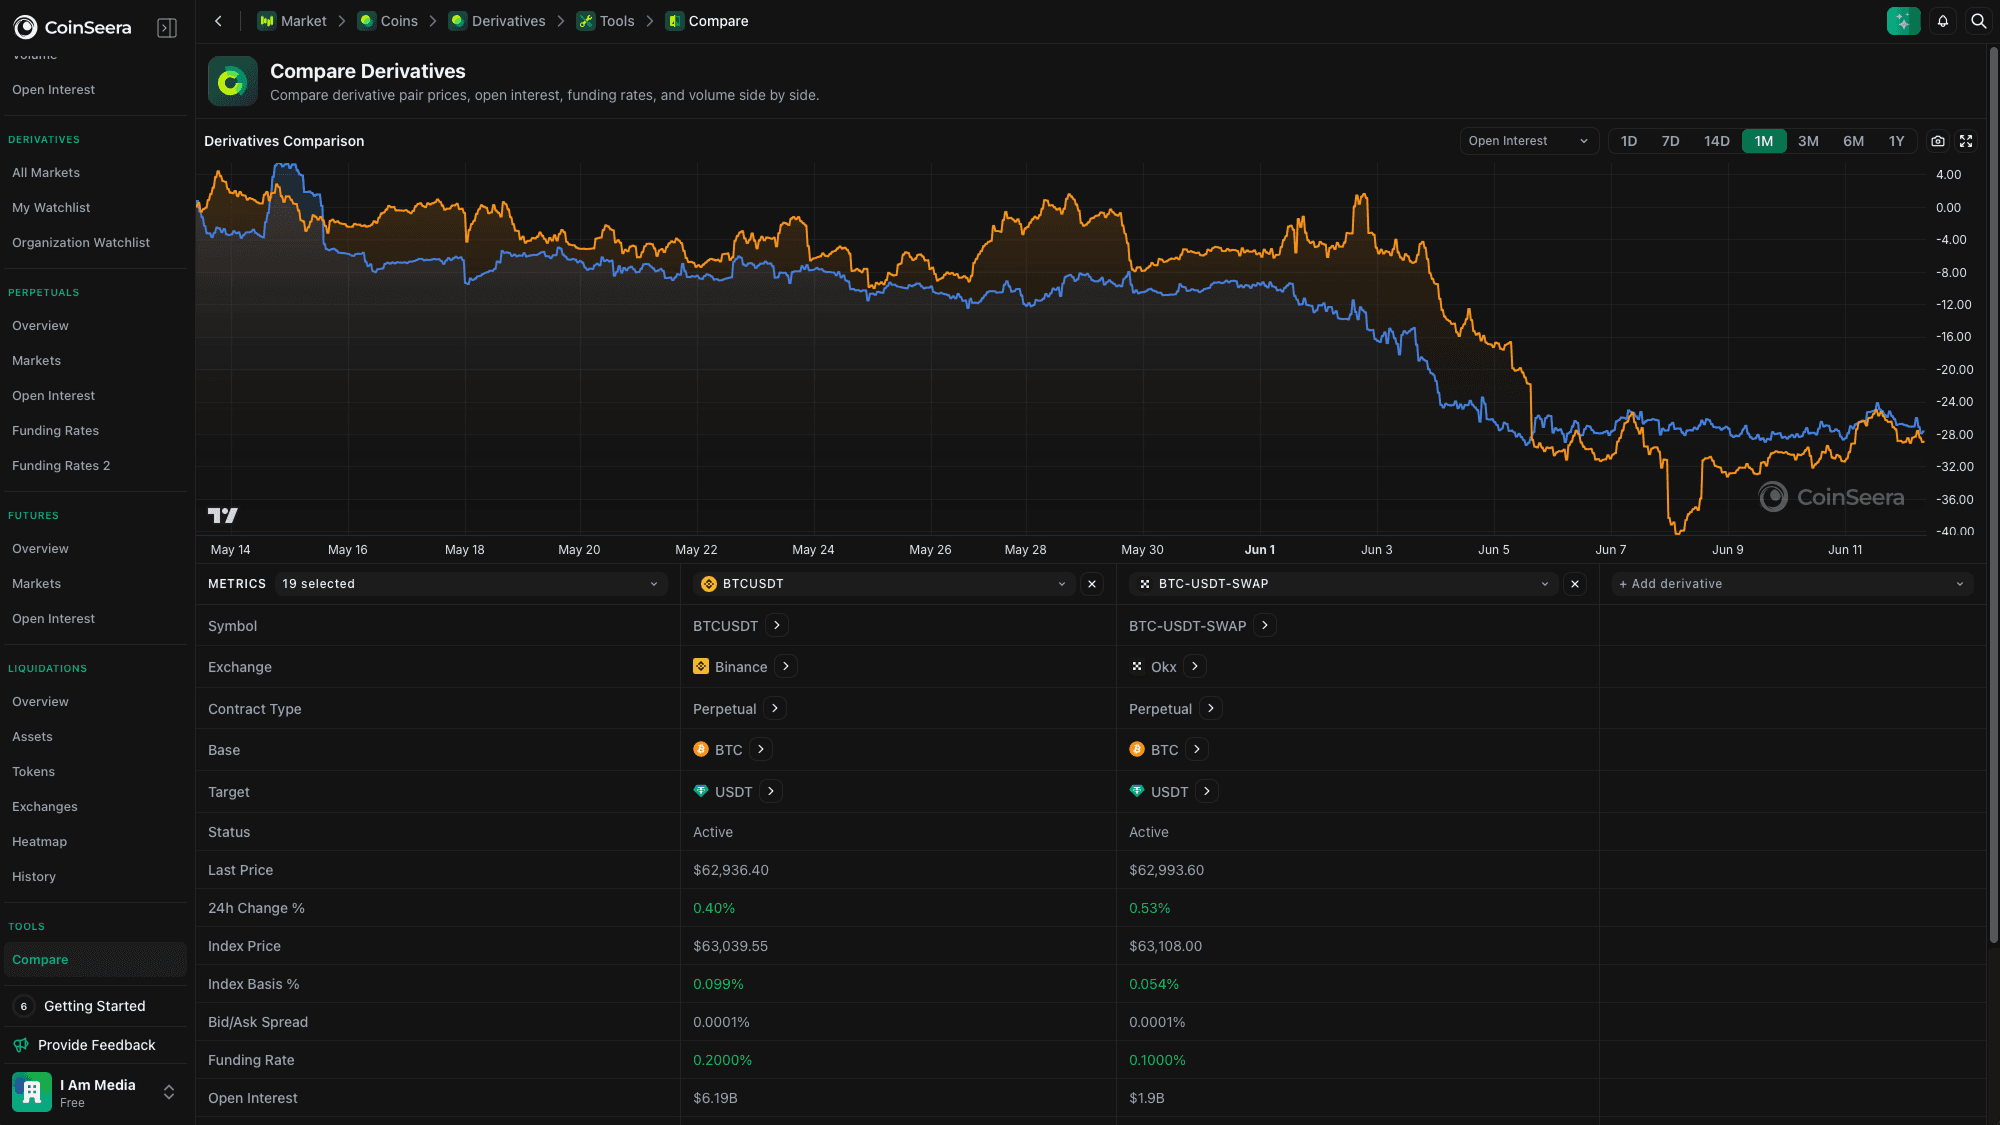This screenshot has height=1125, width=2000.
Task: Open USDT target arrow in BTCUSDT column
Action: 771,791
